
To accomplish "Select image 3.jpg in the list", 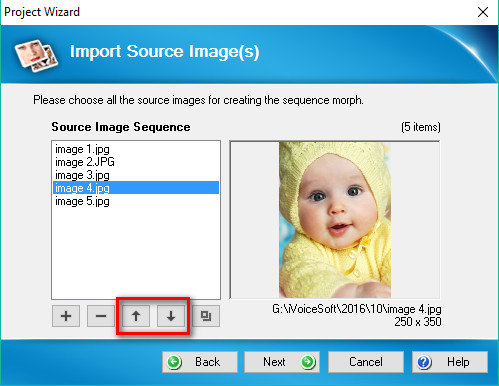I will click(136, 175).
